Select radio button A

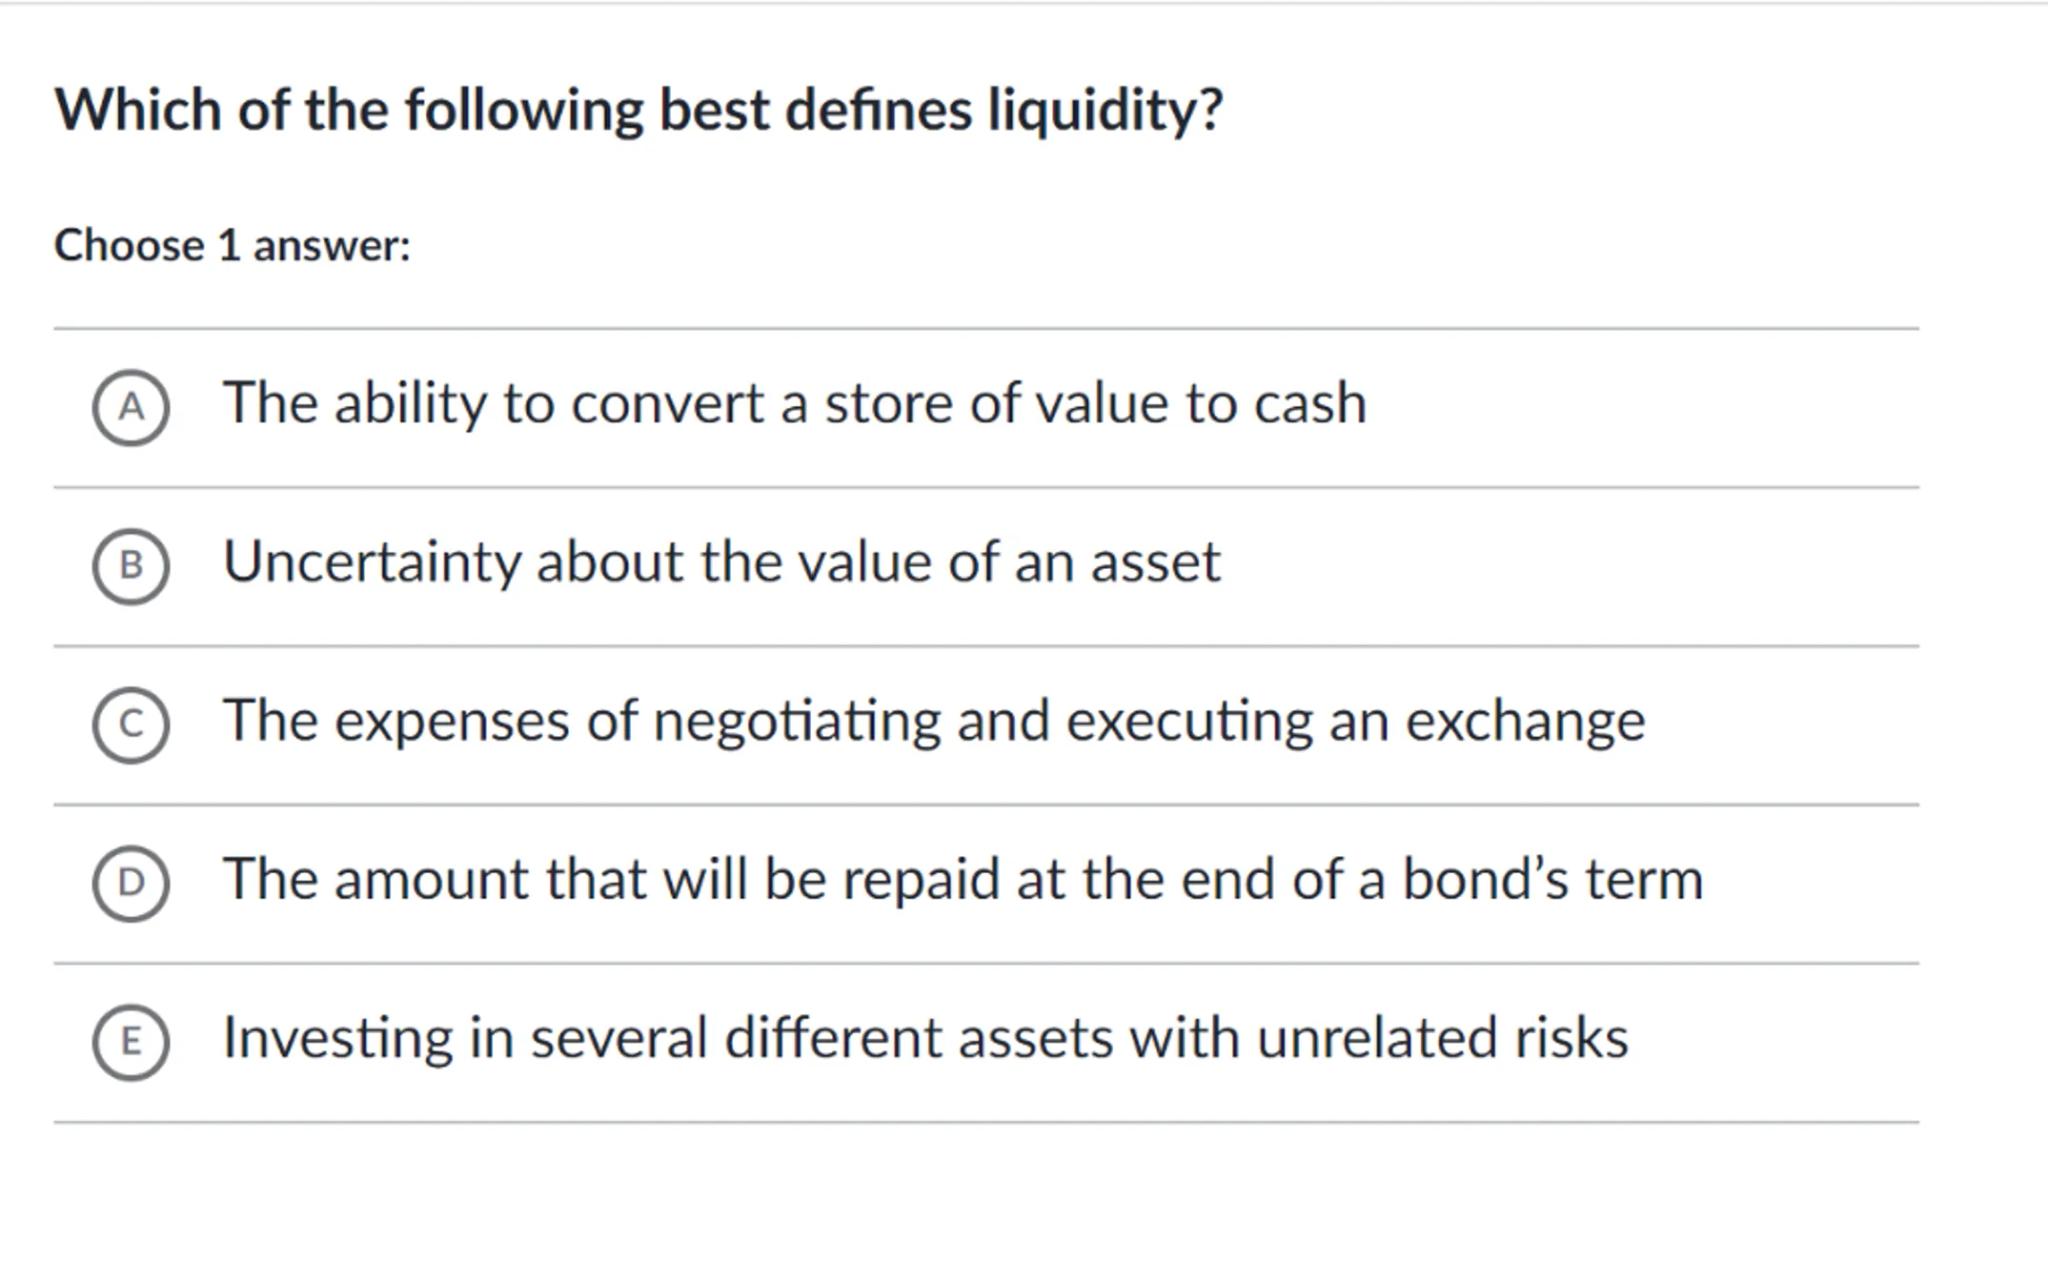[x=131, y=407]
